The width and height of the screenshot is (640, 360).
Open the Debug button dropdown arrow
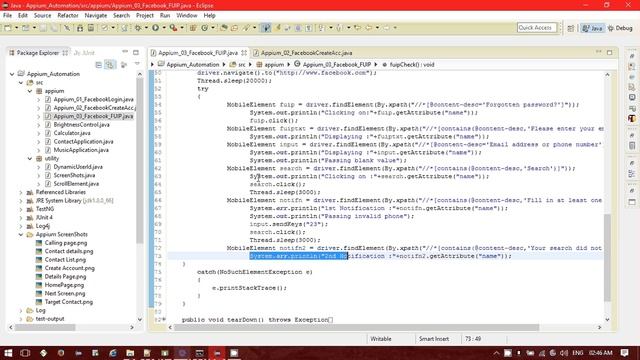pos(147,28)
